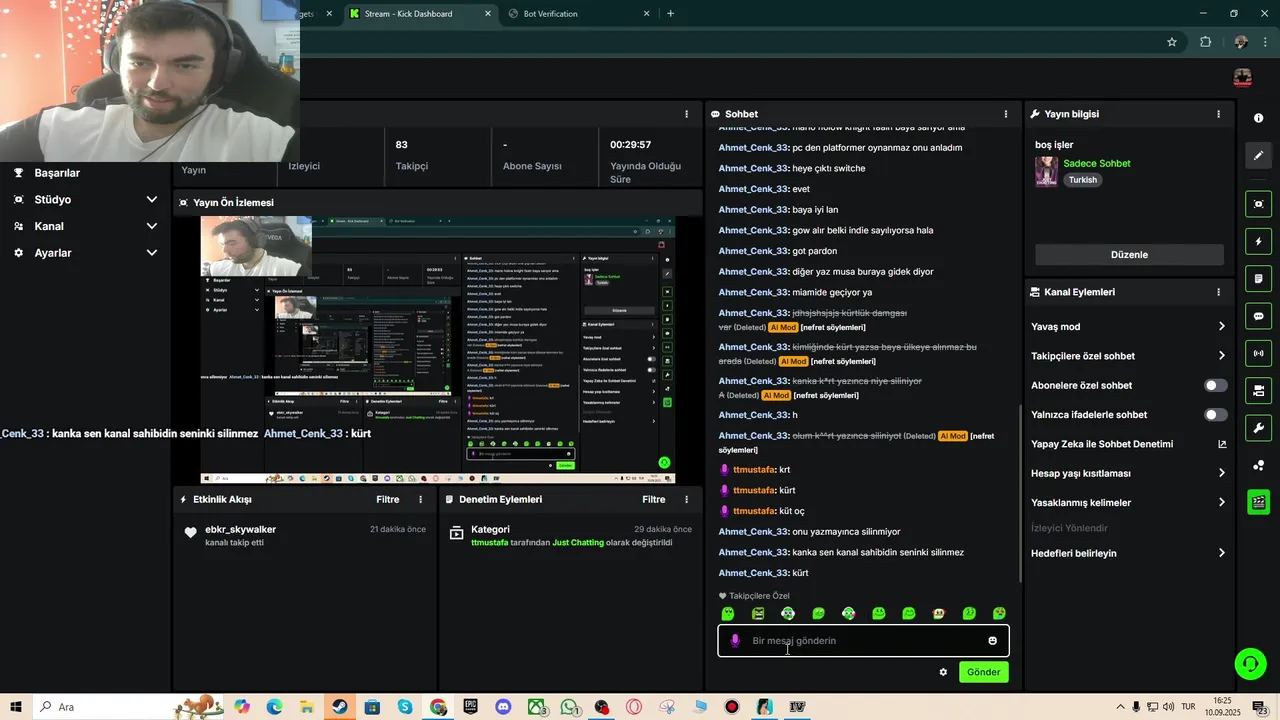
Task: Close the Bot Verification tab
Action: [647, 14]
